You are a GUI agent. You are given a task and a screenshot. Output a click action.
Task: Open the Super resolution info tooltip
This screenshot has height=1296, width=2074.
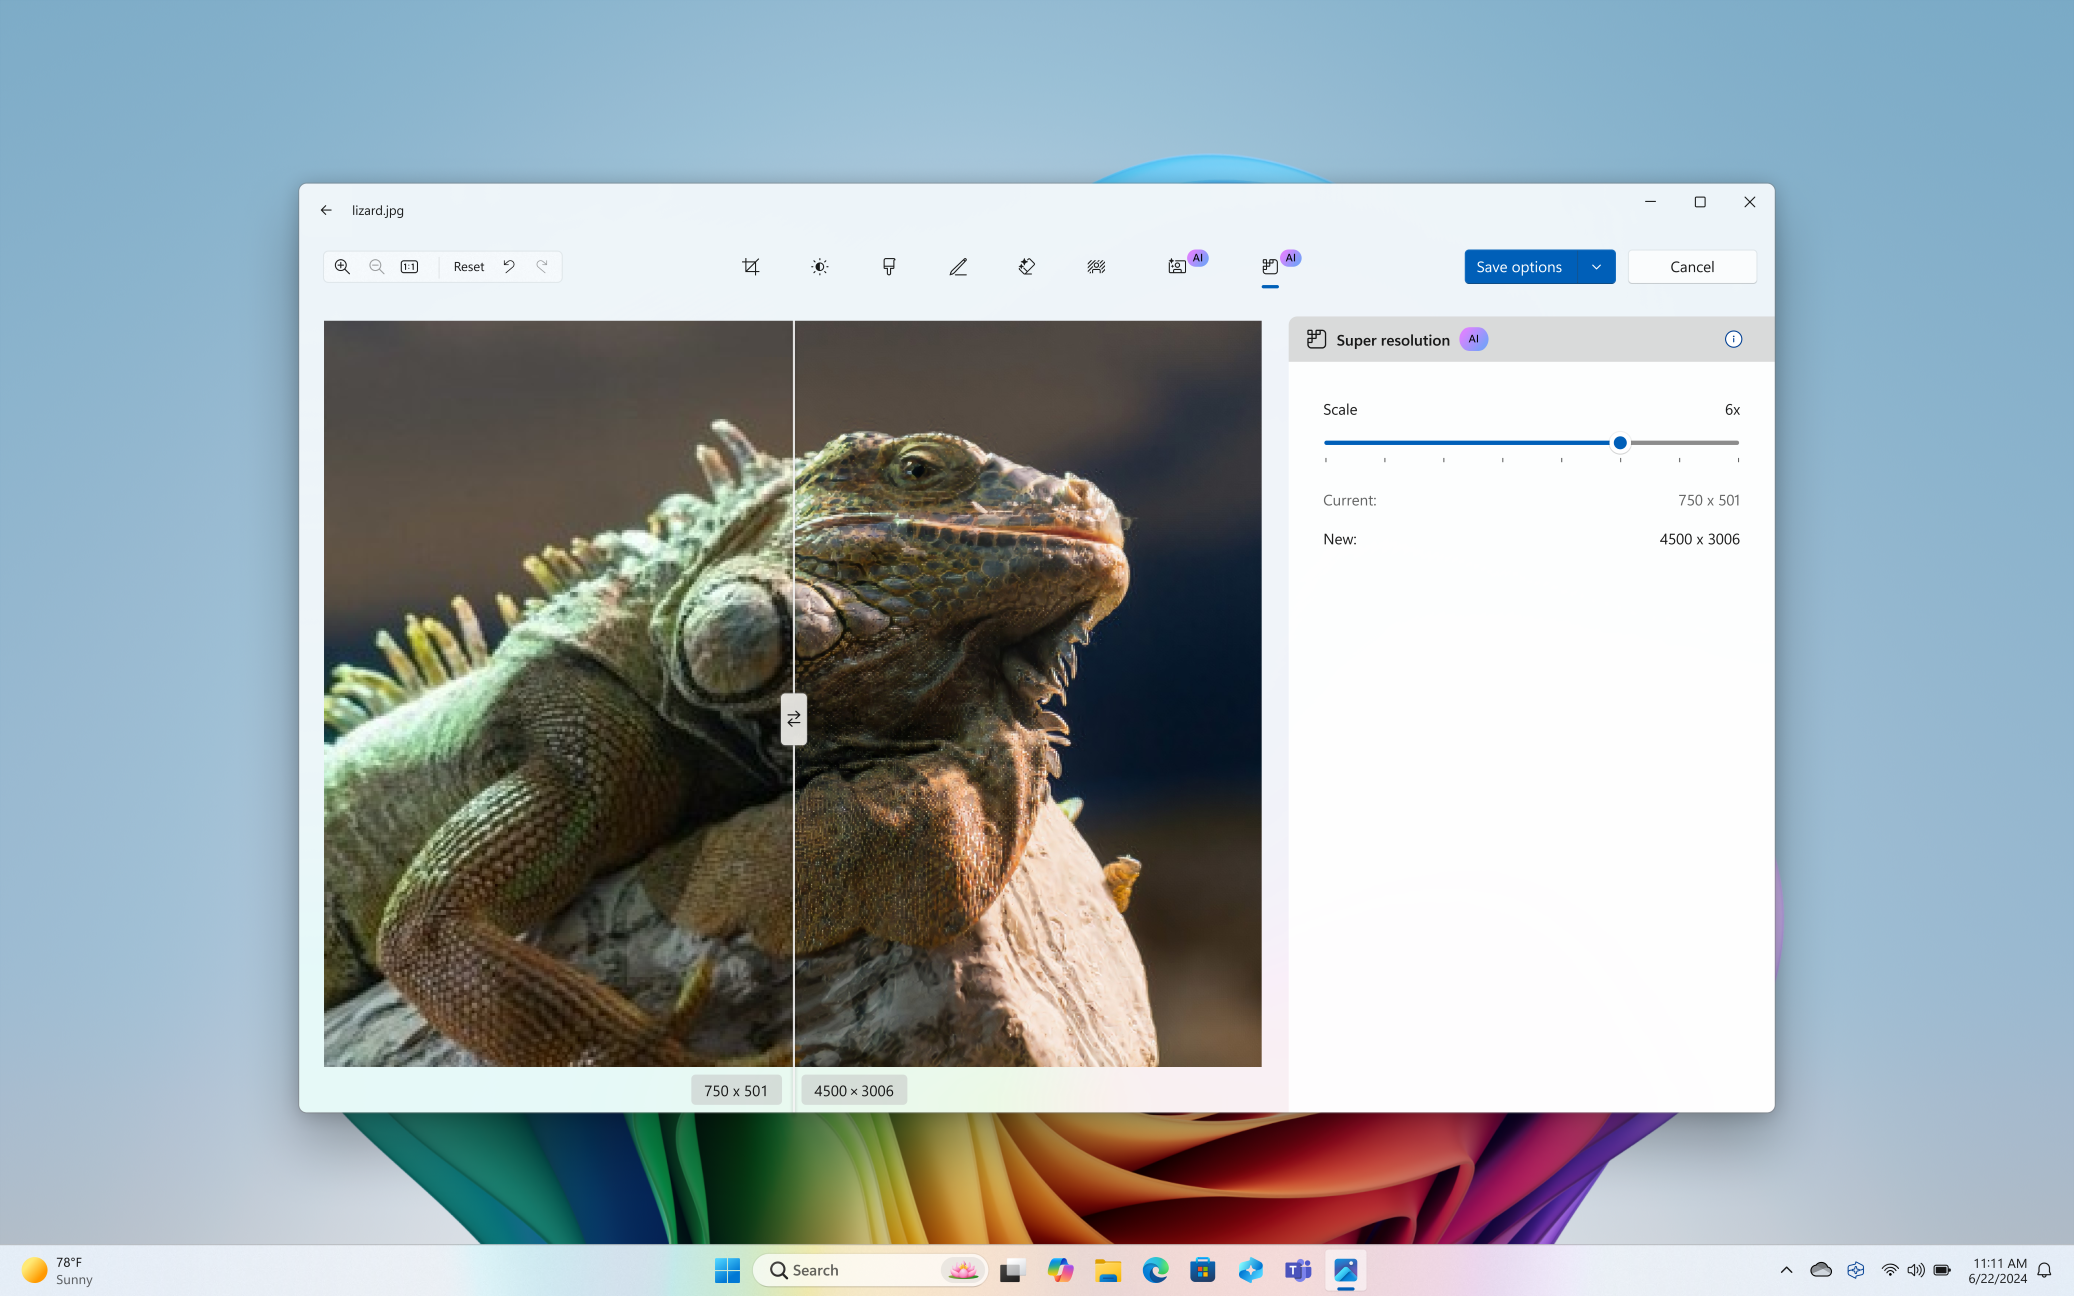tap(1734, 339)
